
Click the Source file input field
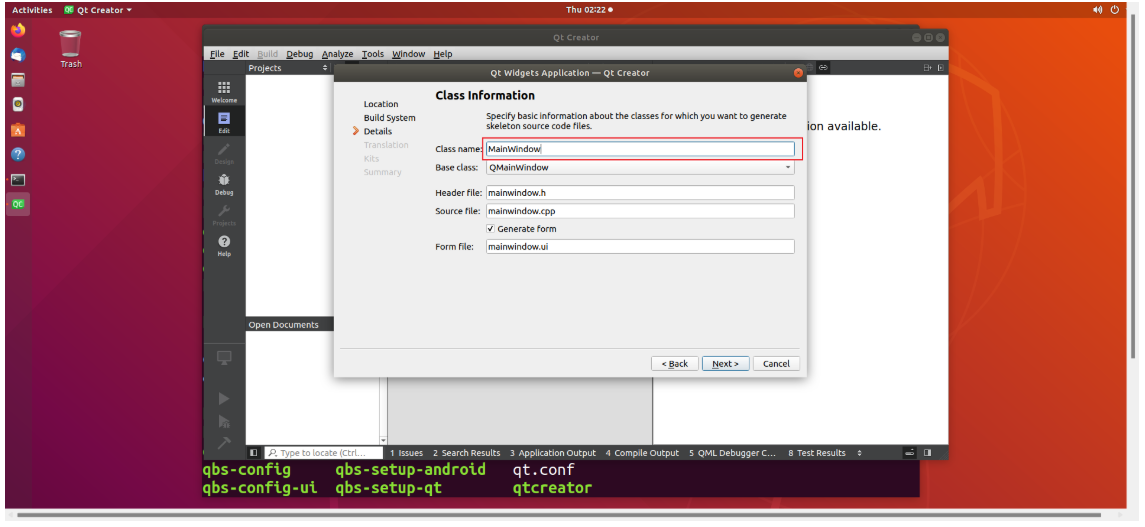640,211
